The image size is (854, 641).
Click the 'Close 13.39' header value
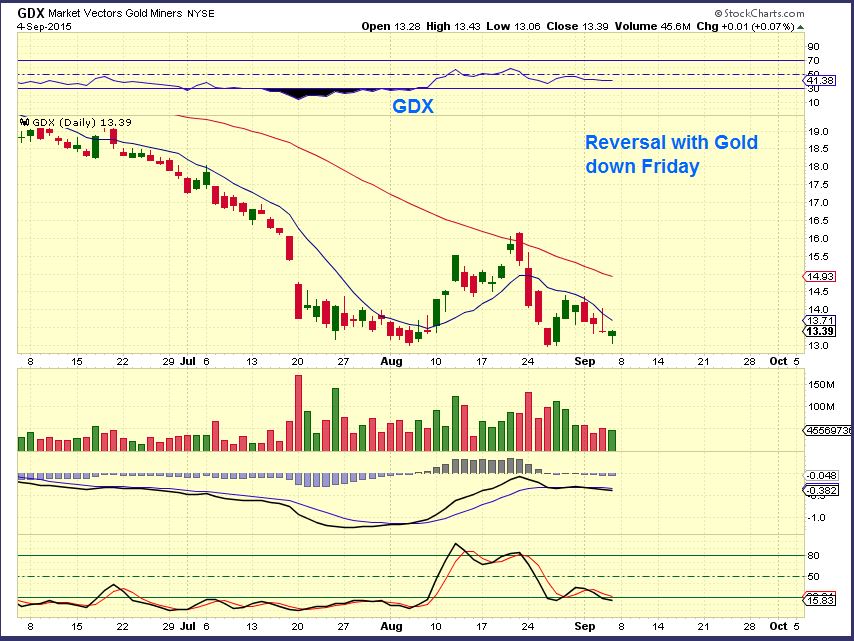point(577,26)
